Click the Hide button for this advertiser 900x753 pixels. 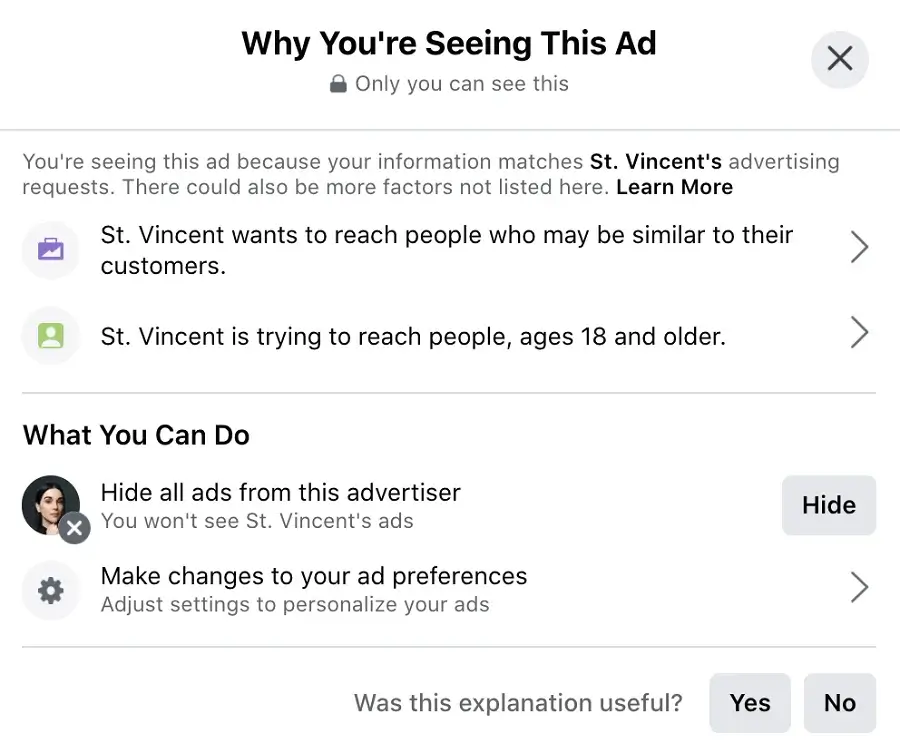(x=828, y=505)
